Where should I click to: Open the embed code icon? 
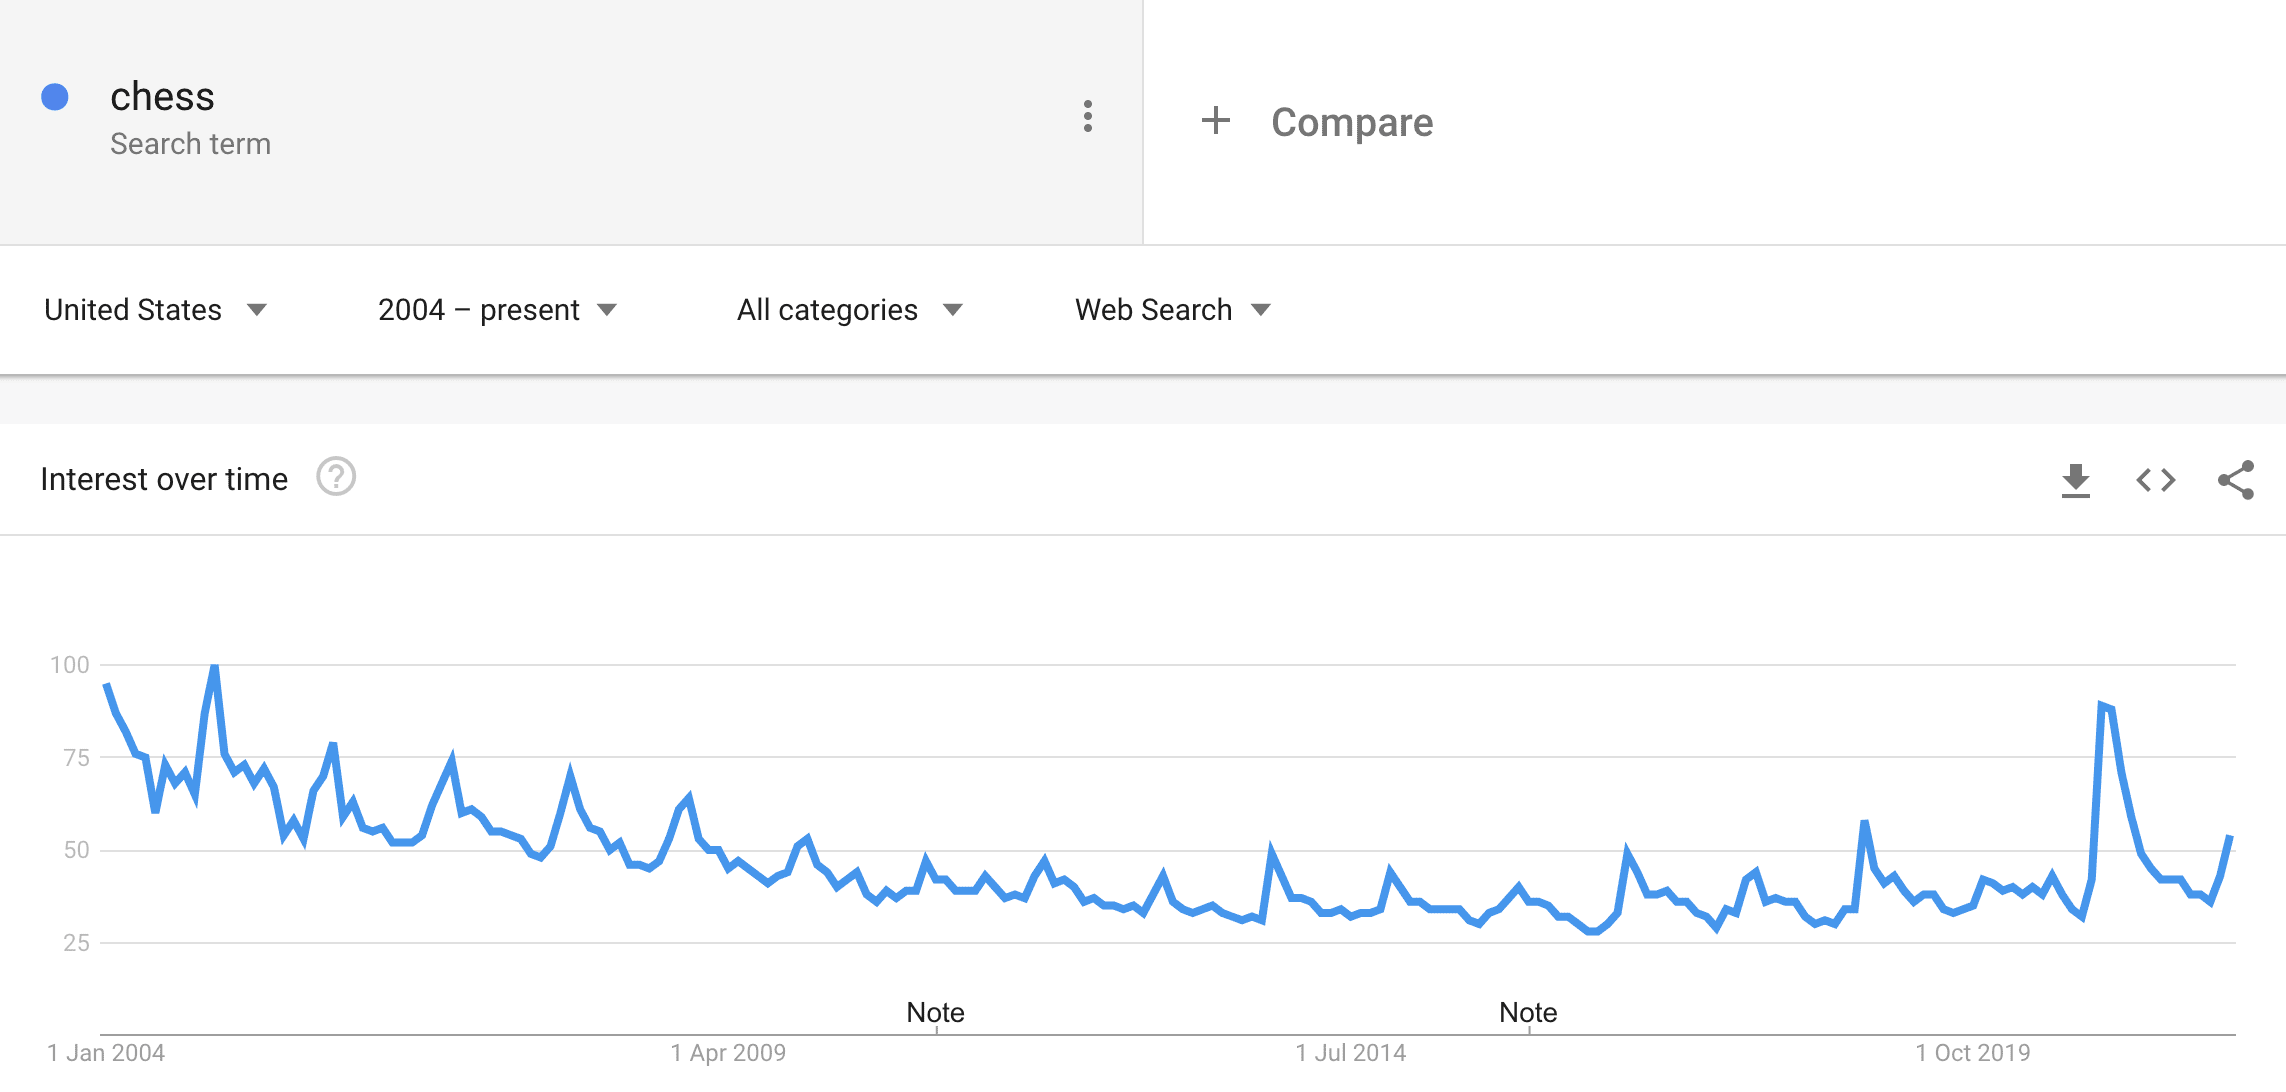2156,480
